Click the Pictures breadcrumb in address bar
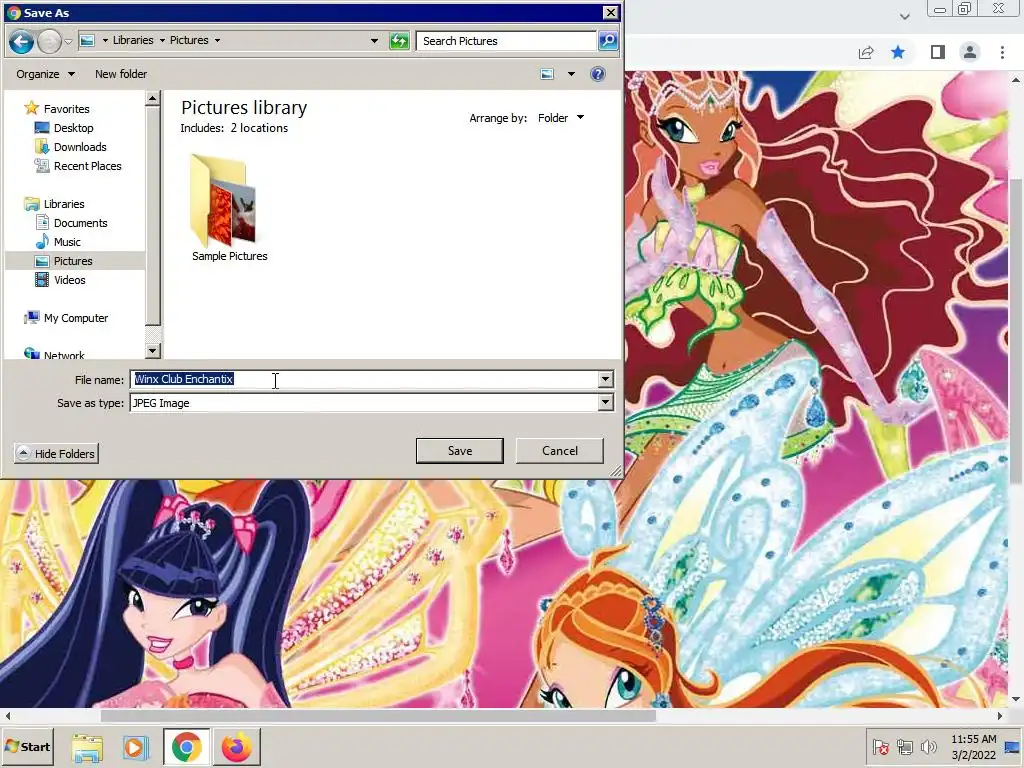1024x768 pixels. 189,40
